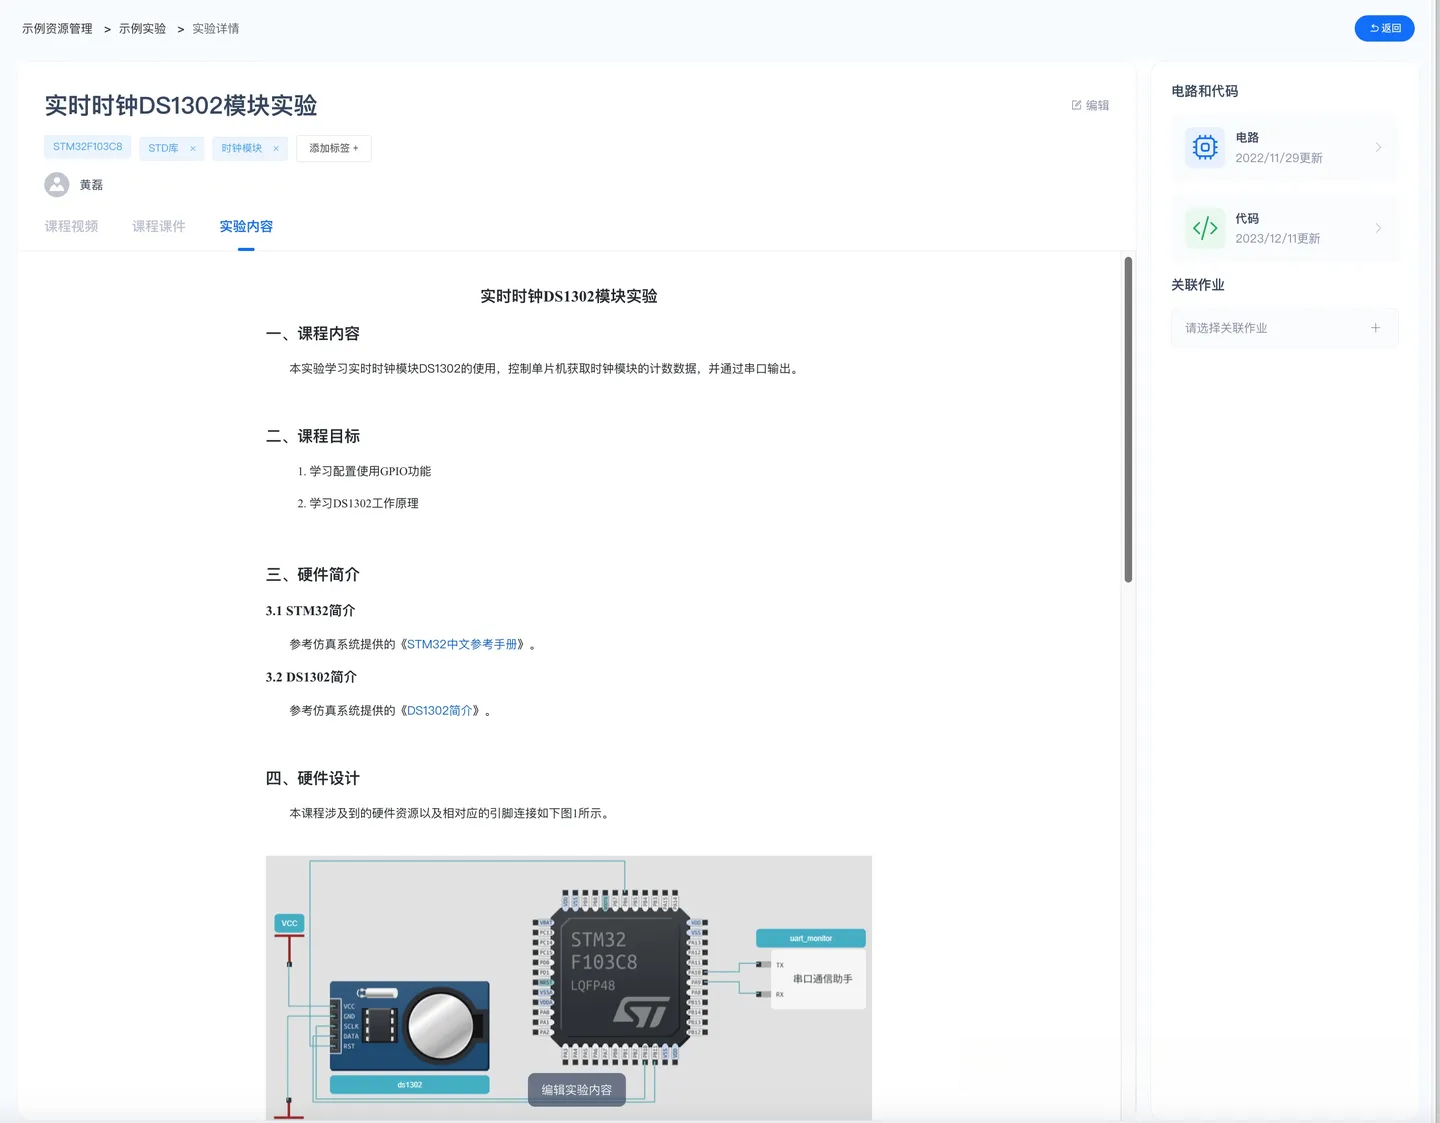
Task: Click the 2023/12/11更新 date text
Action: pos(1278,239)
